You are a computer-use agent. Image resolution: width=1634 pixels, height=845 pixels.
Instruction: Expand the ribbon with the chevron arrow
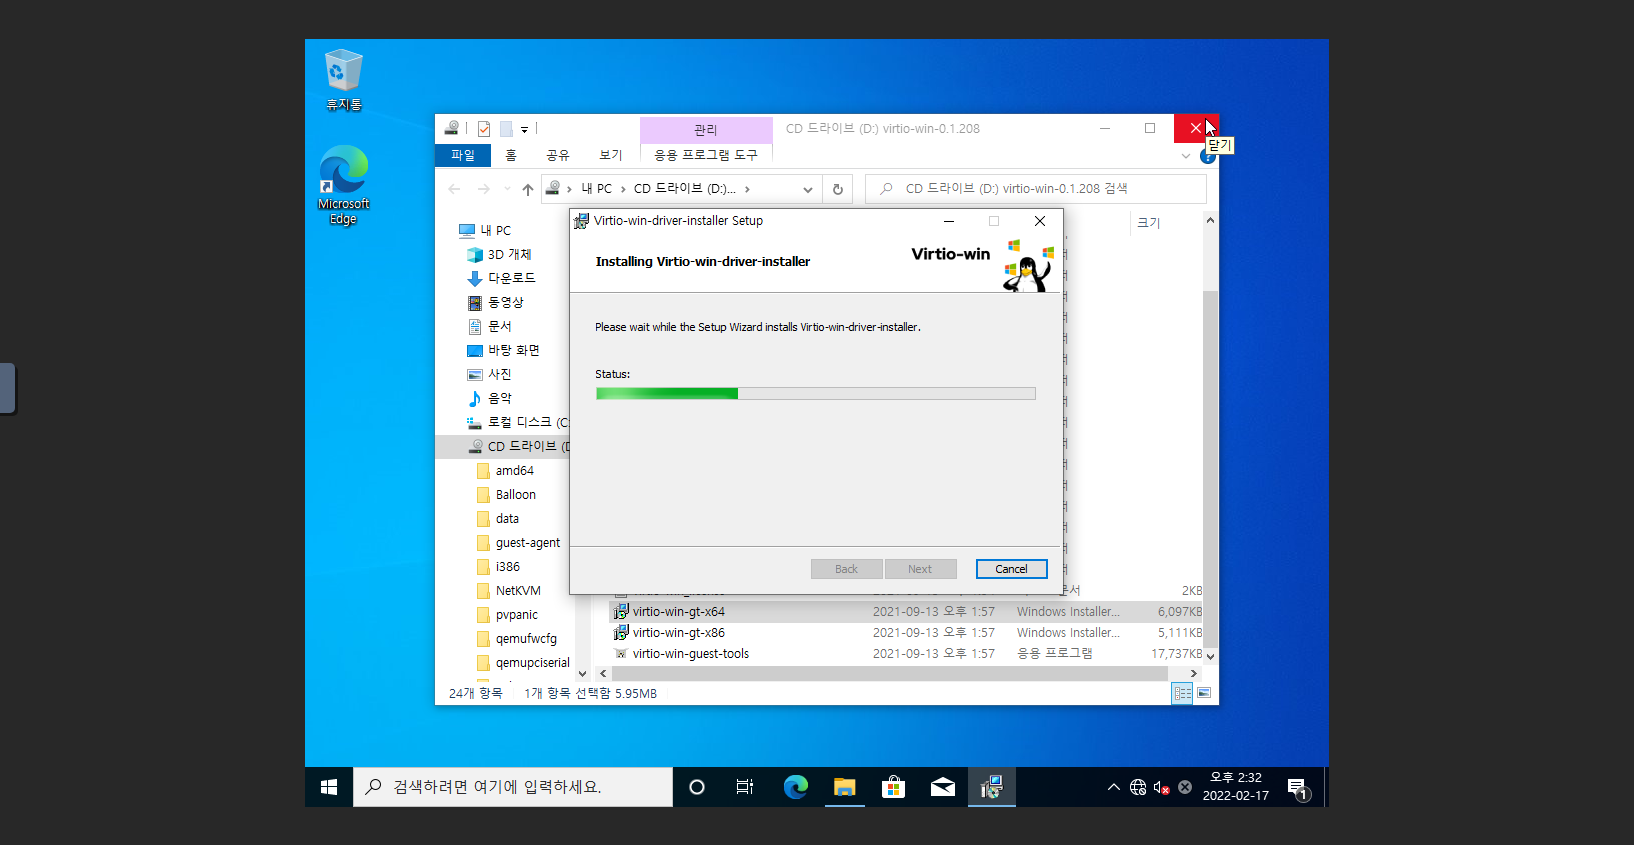[x=1186, y=156]
